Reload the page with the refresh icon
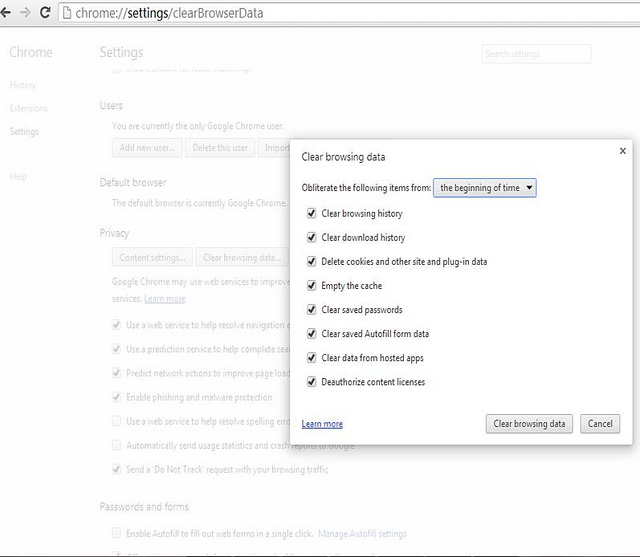The image size is (640, 557). point(45,13)
